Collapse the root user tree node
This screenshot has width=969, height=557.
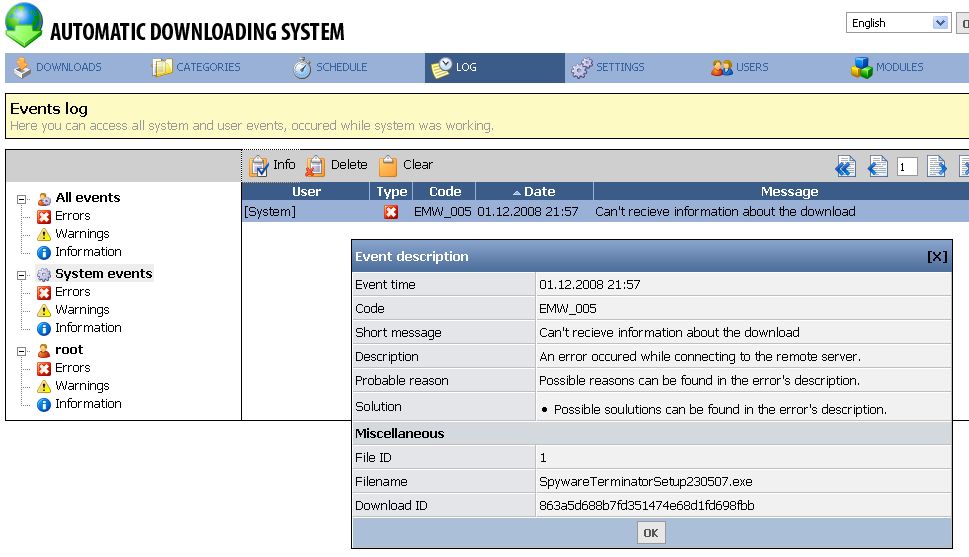click(21, 350)
